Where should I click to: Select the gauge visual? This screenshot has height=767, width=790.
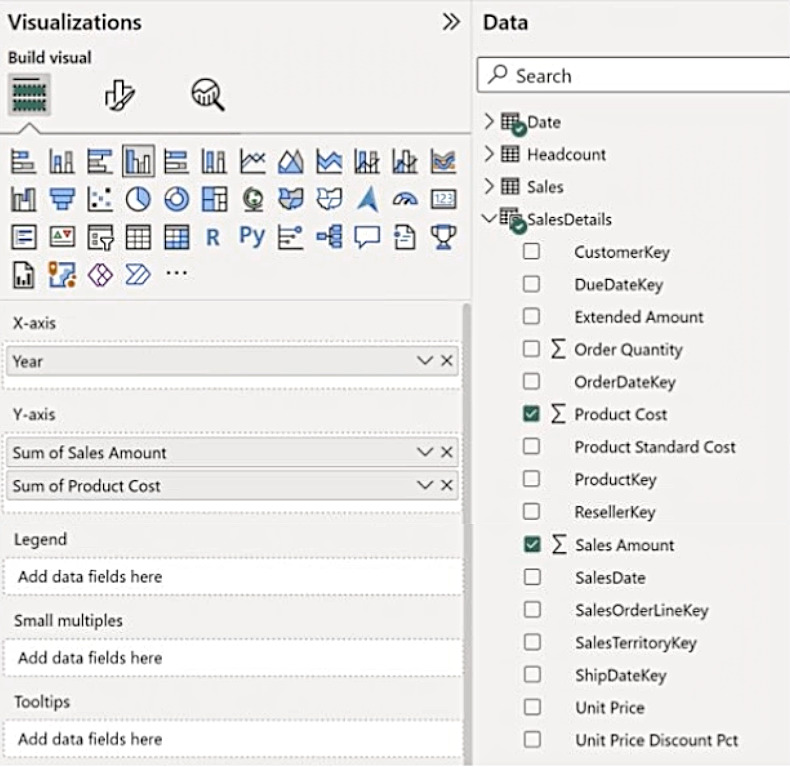[405, 199]
